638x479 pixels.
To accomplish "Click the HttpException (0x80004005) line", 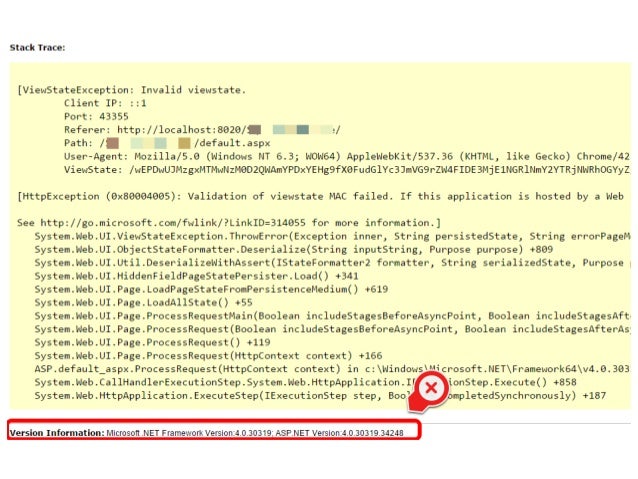I will (320, 197).
